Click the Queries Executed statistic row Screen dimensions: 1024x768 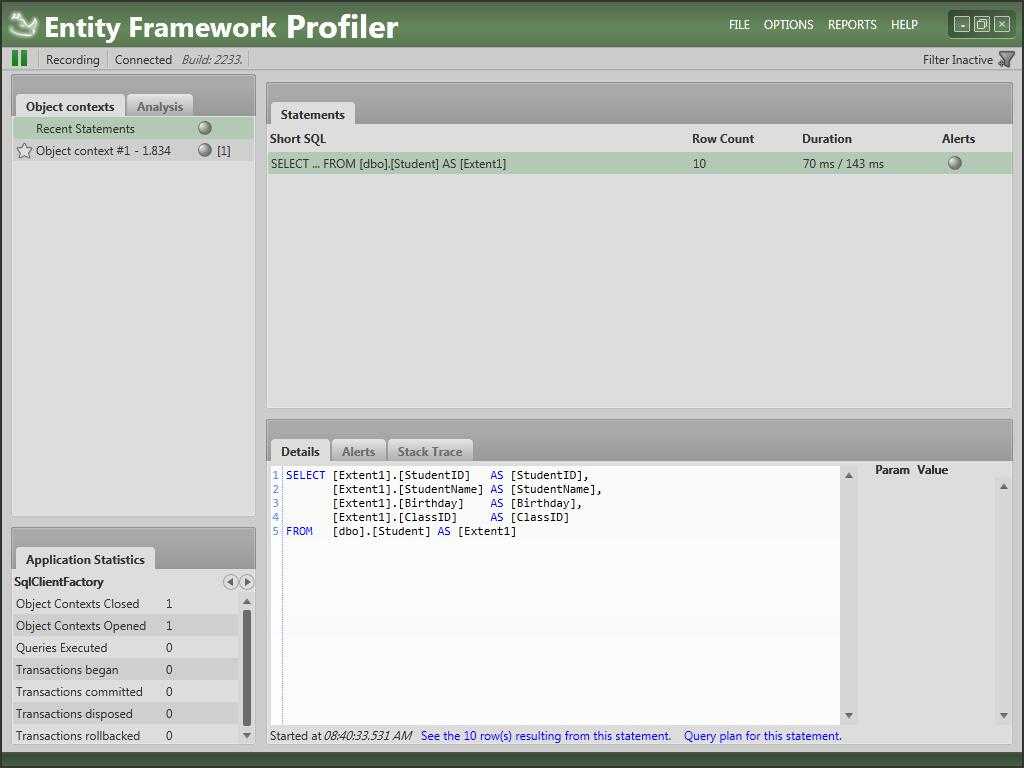126,648
